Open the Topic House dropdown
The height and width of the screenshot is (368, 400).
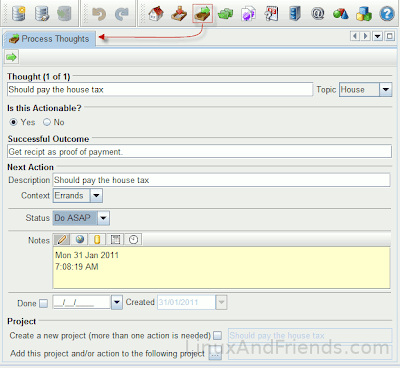pos(386,90)
